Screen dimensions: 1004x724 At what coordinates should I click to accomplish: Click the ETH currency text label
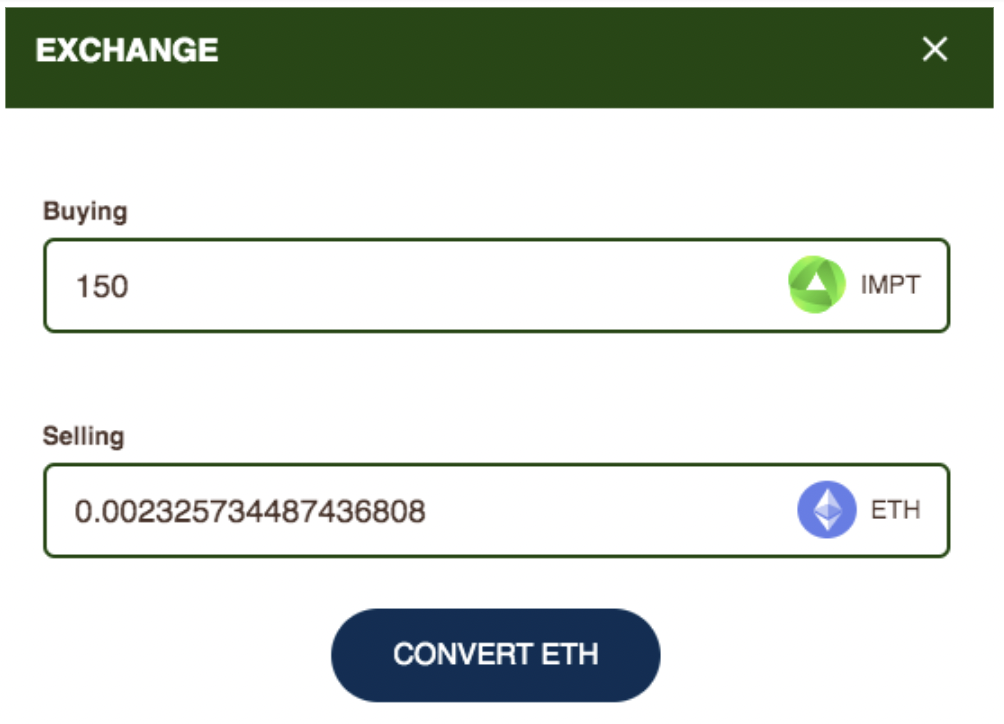[895, 510]
